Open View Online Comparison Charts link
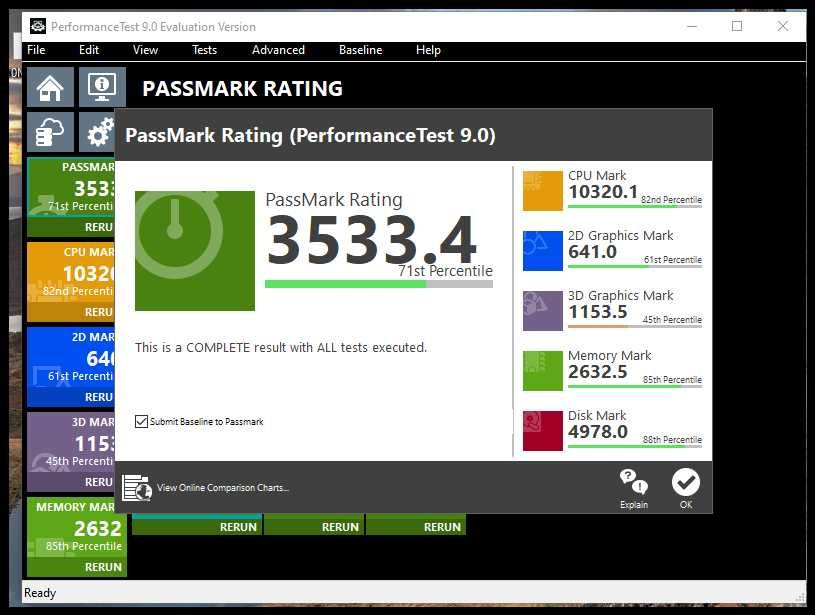815x615 pixels. pos(222,488)
